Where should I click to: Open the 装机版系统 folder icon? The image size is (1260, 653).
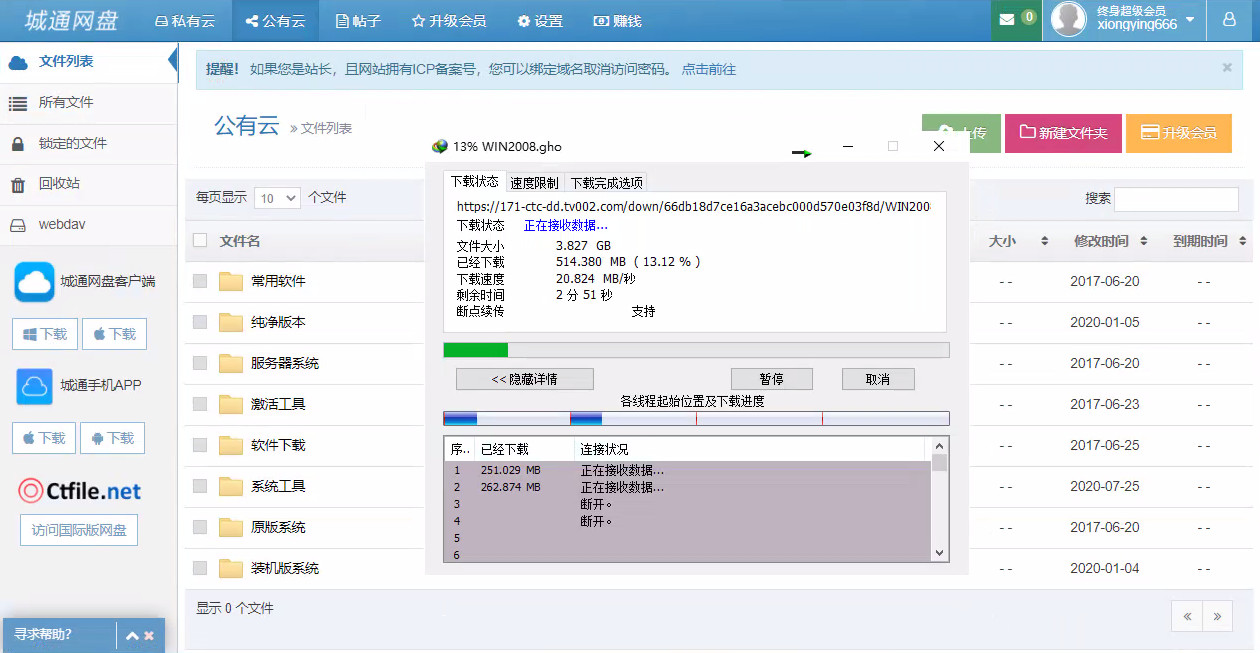(x=232, y=568)
